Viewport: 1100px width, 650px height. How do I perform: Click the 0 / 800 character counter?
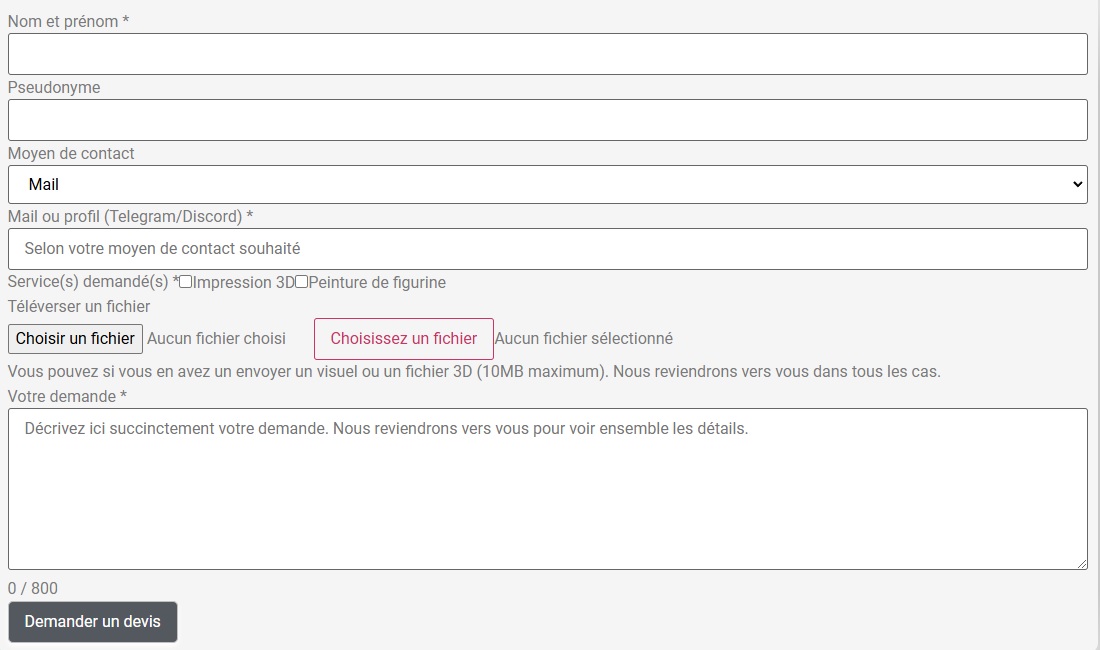click(33, 588)
